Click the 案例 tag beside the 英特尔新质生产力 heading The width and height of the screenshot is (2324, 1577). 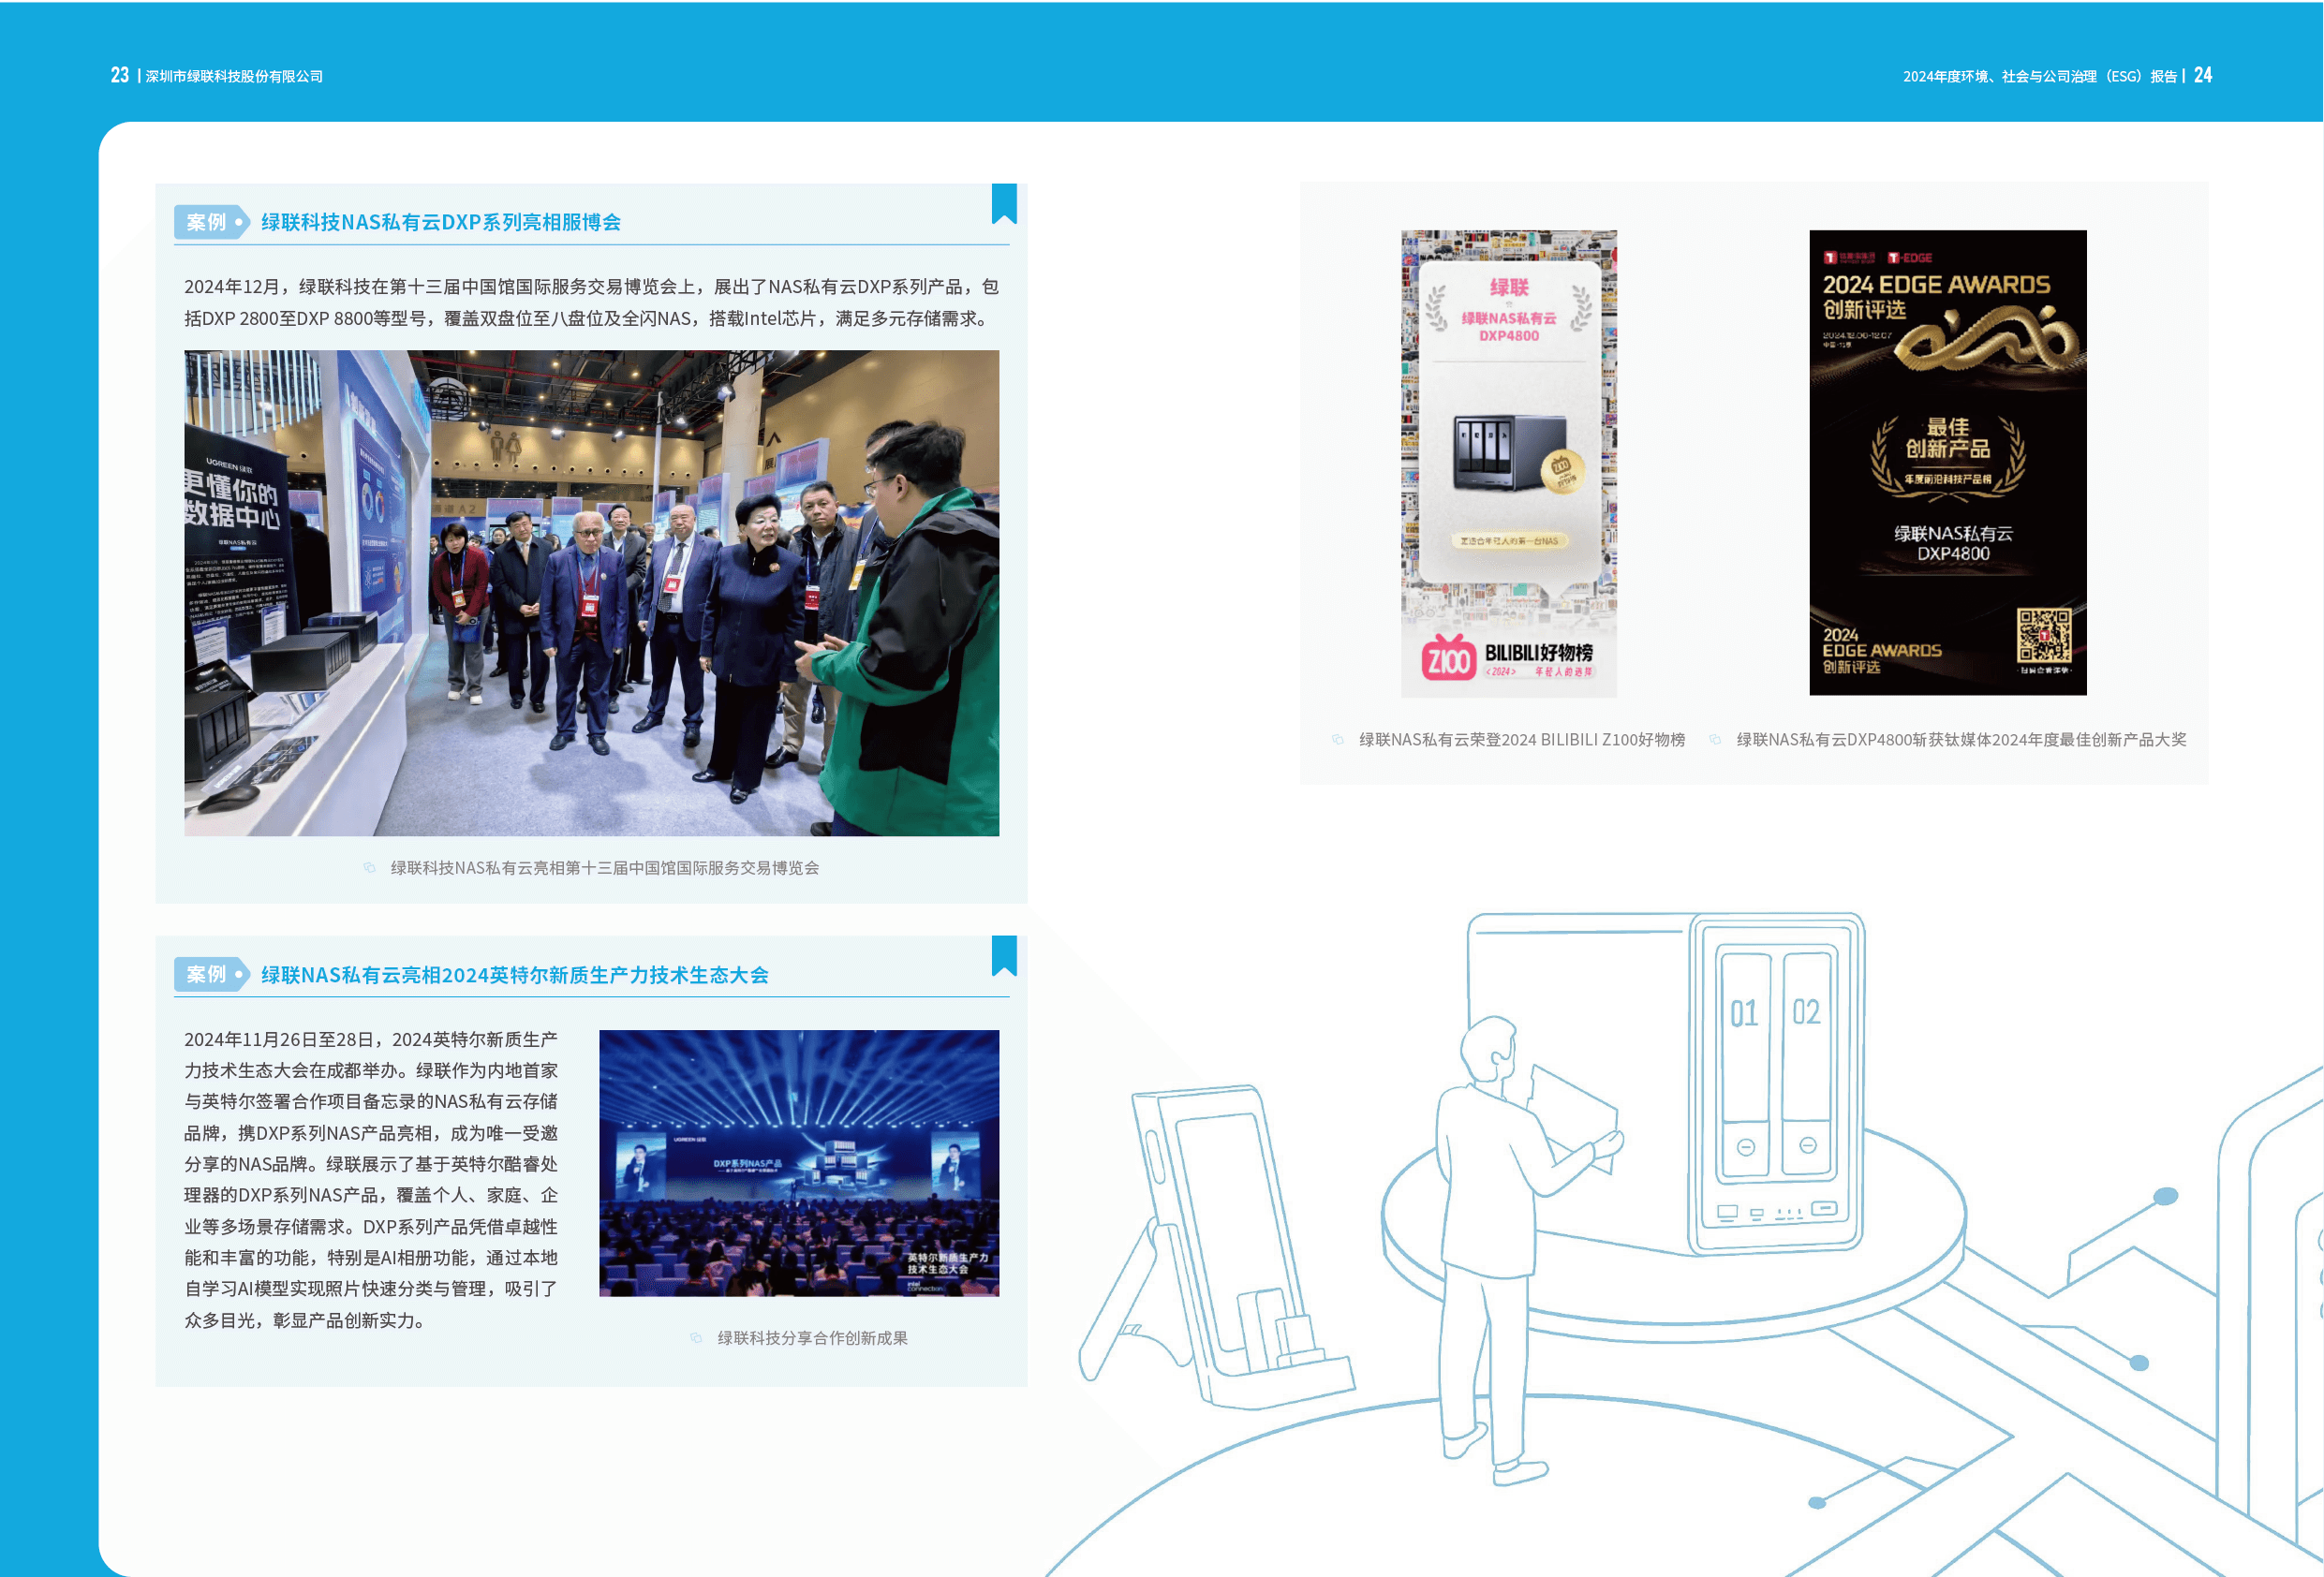[x=210, y=974]
